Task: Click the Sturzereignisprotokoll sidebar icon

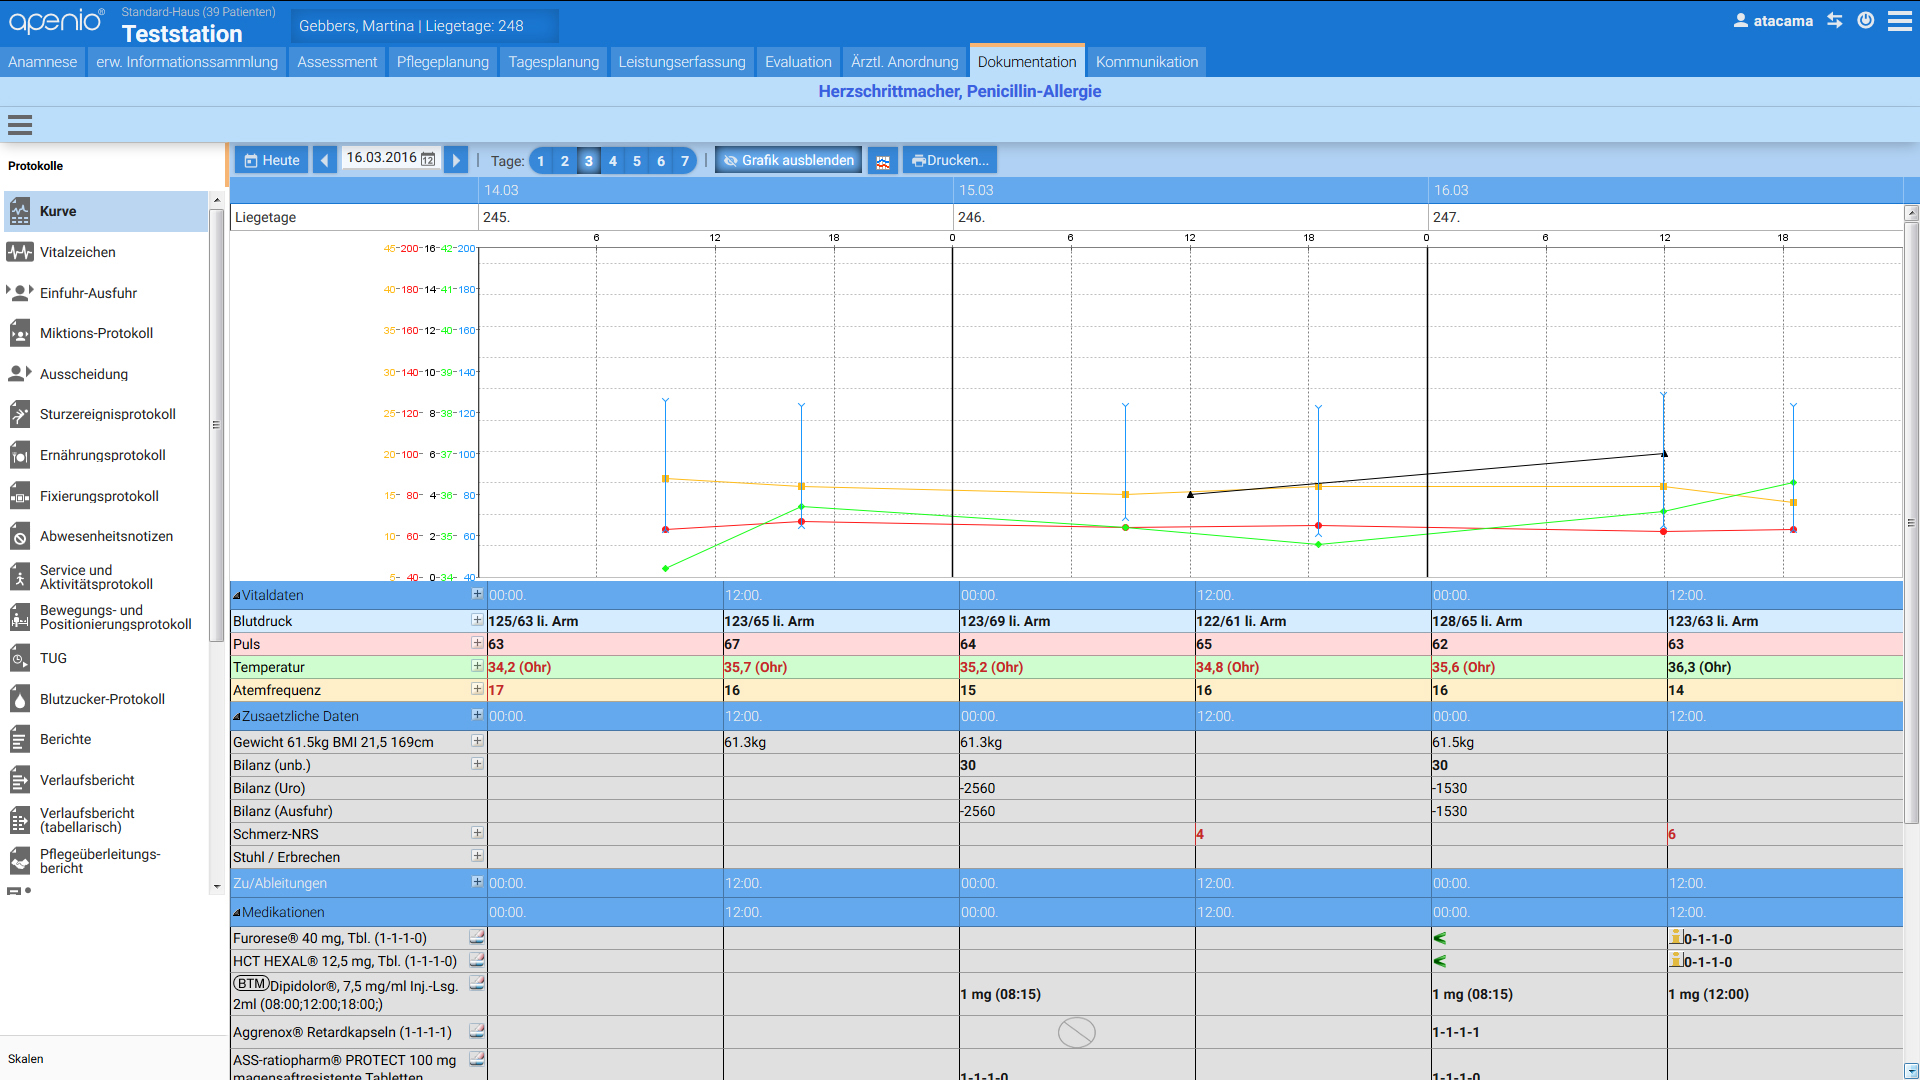Action: point(20,414)
